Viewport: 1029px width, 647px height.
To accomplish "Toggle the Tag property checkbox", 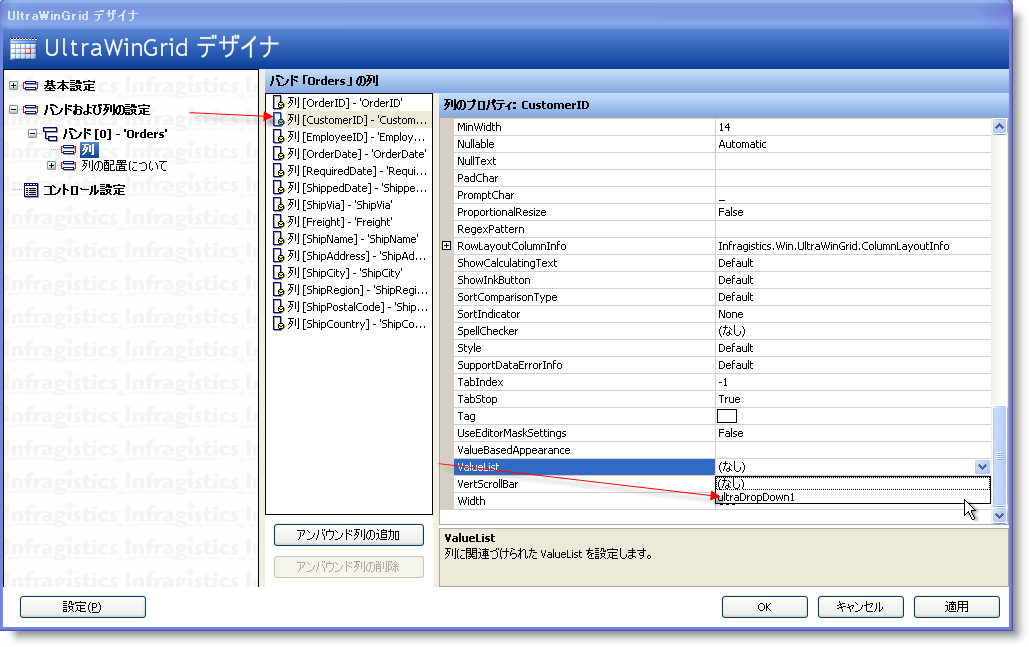I will tap(727, 416).
